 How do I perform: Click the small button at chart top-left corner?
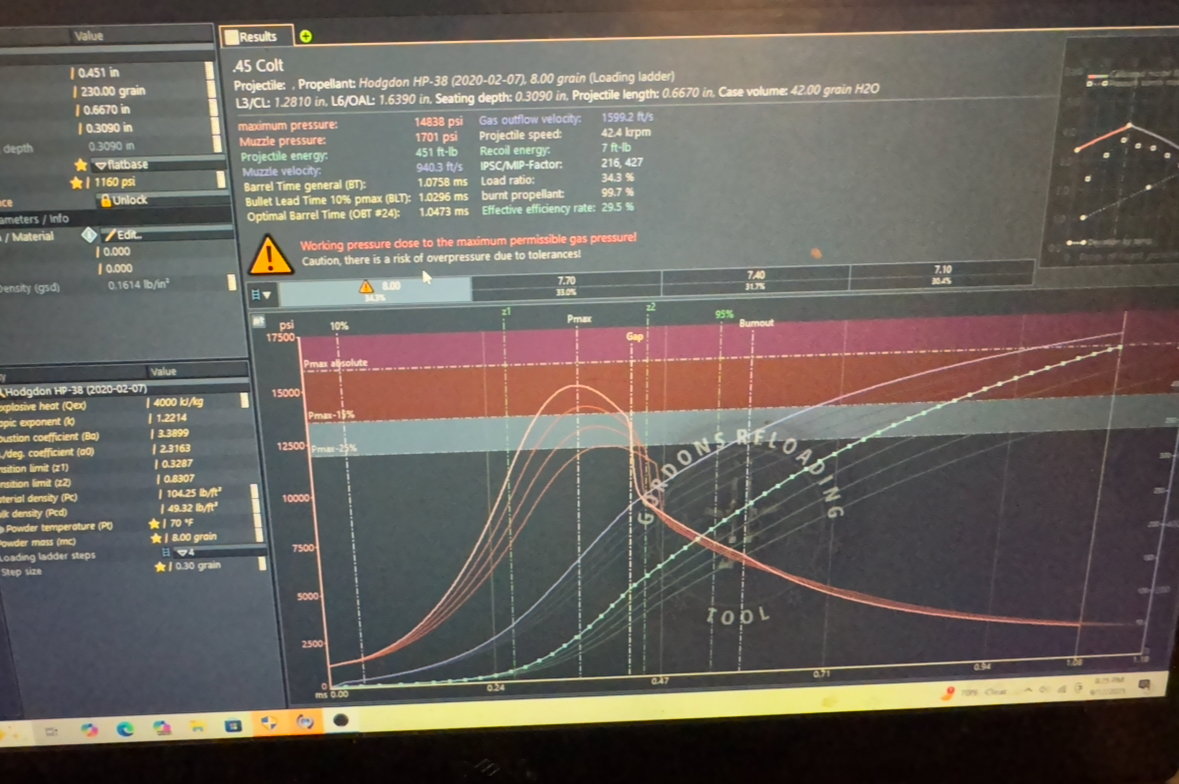click(258, 322)
